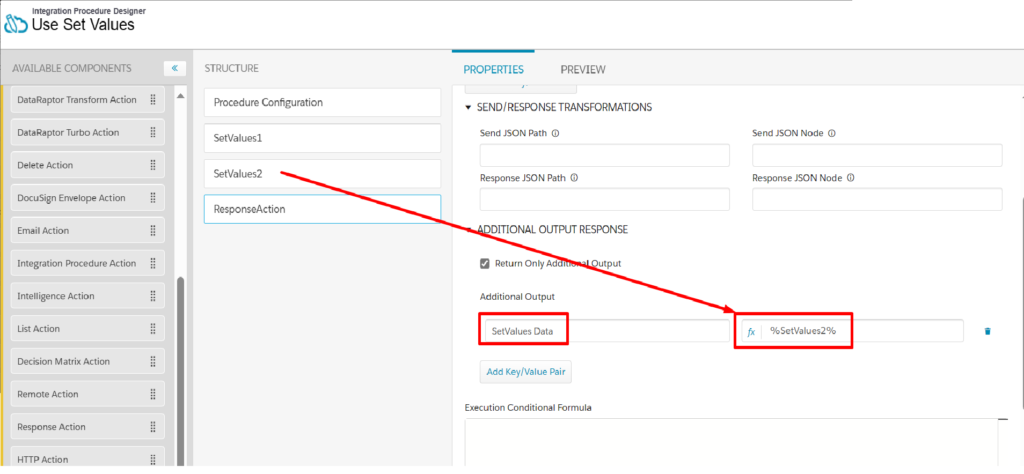Delete the SetValues Data key/value pair
1024x474 pixels.
point(987,332)
